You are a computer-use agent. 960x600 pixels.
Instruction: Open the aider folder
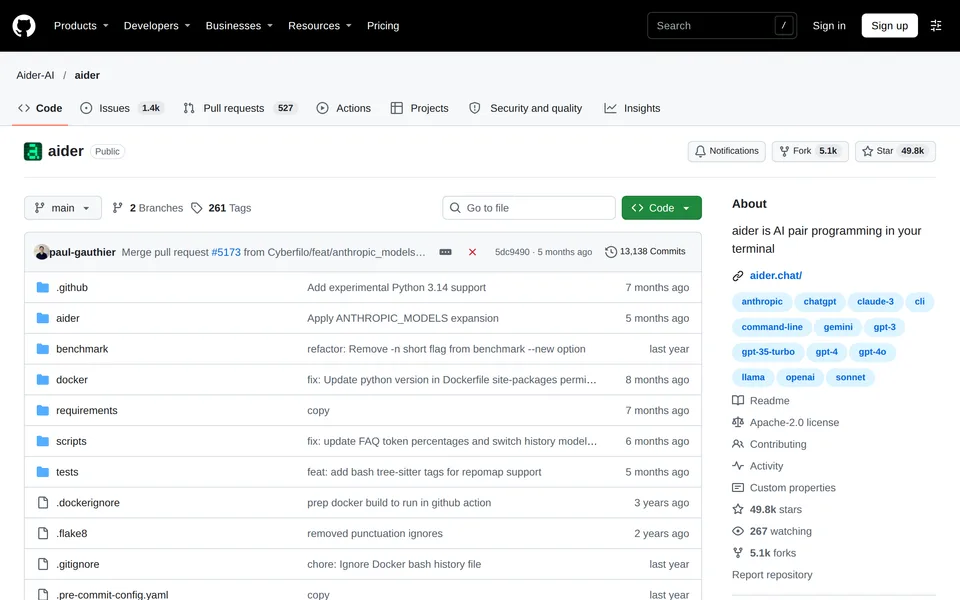(x=67, y=318)
